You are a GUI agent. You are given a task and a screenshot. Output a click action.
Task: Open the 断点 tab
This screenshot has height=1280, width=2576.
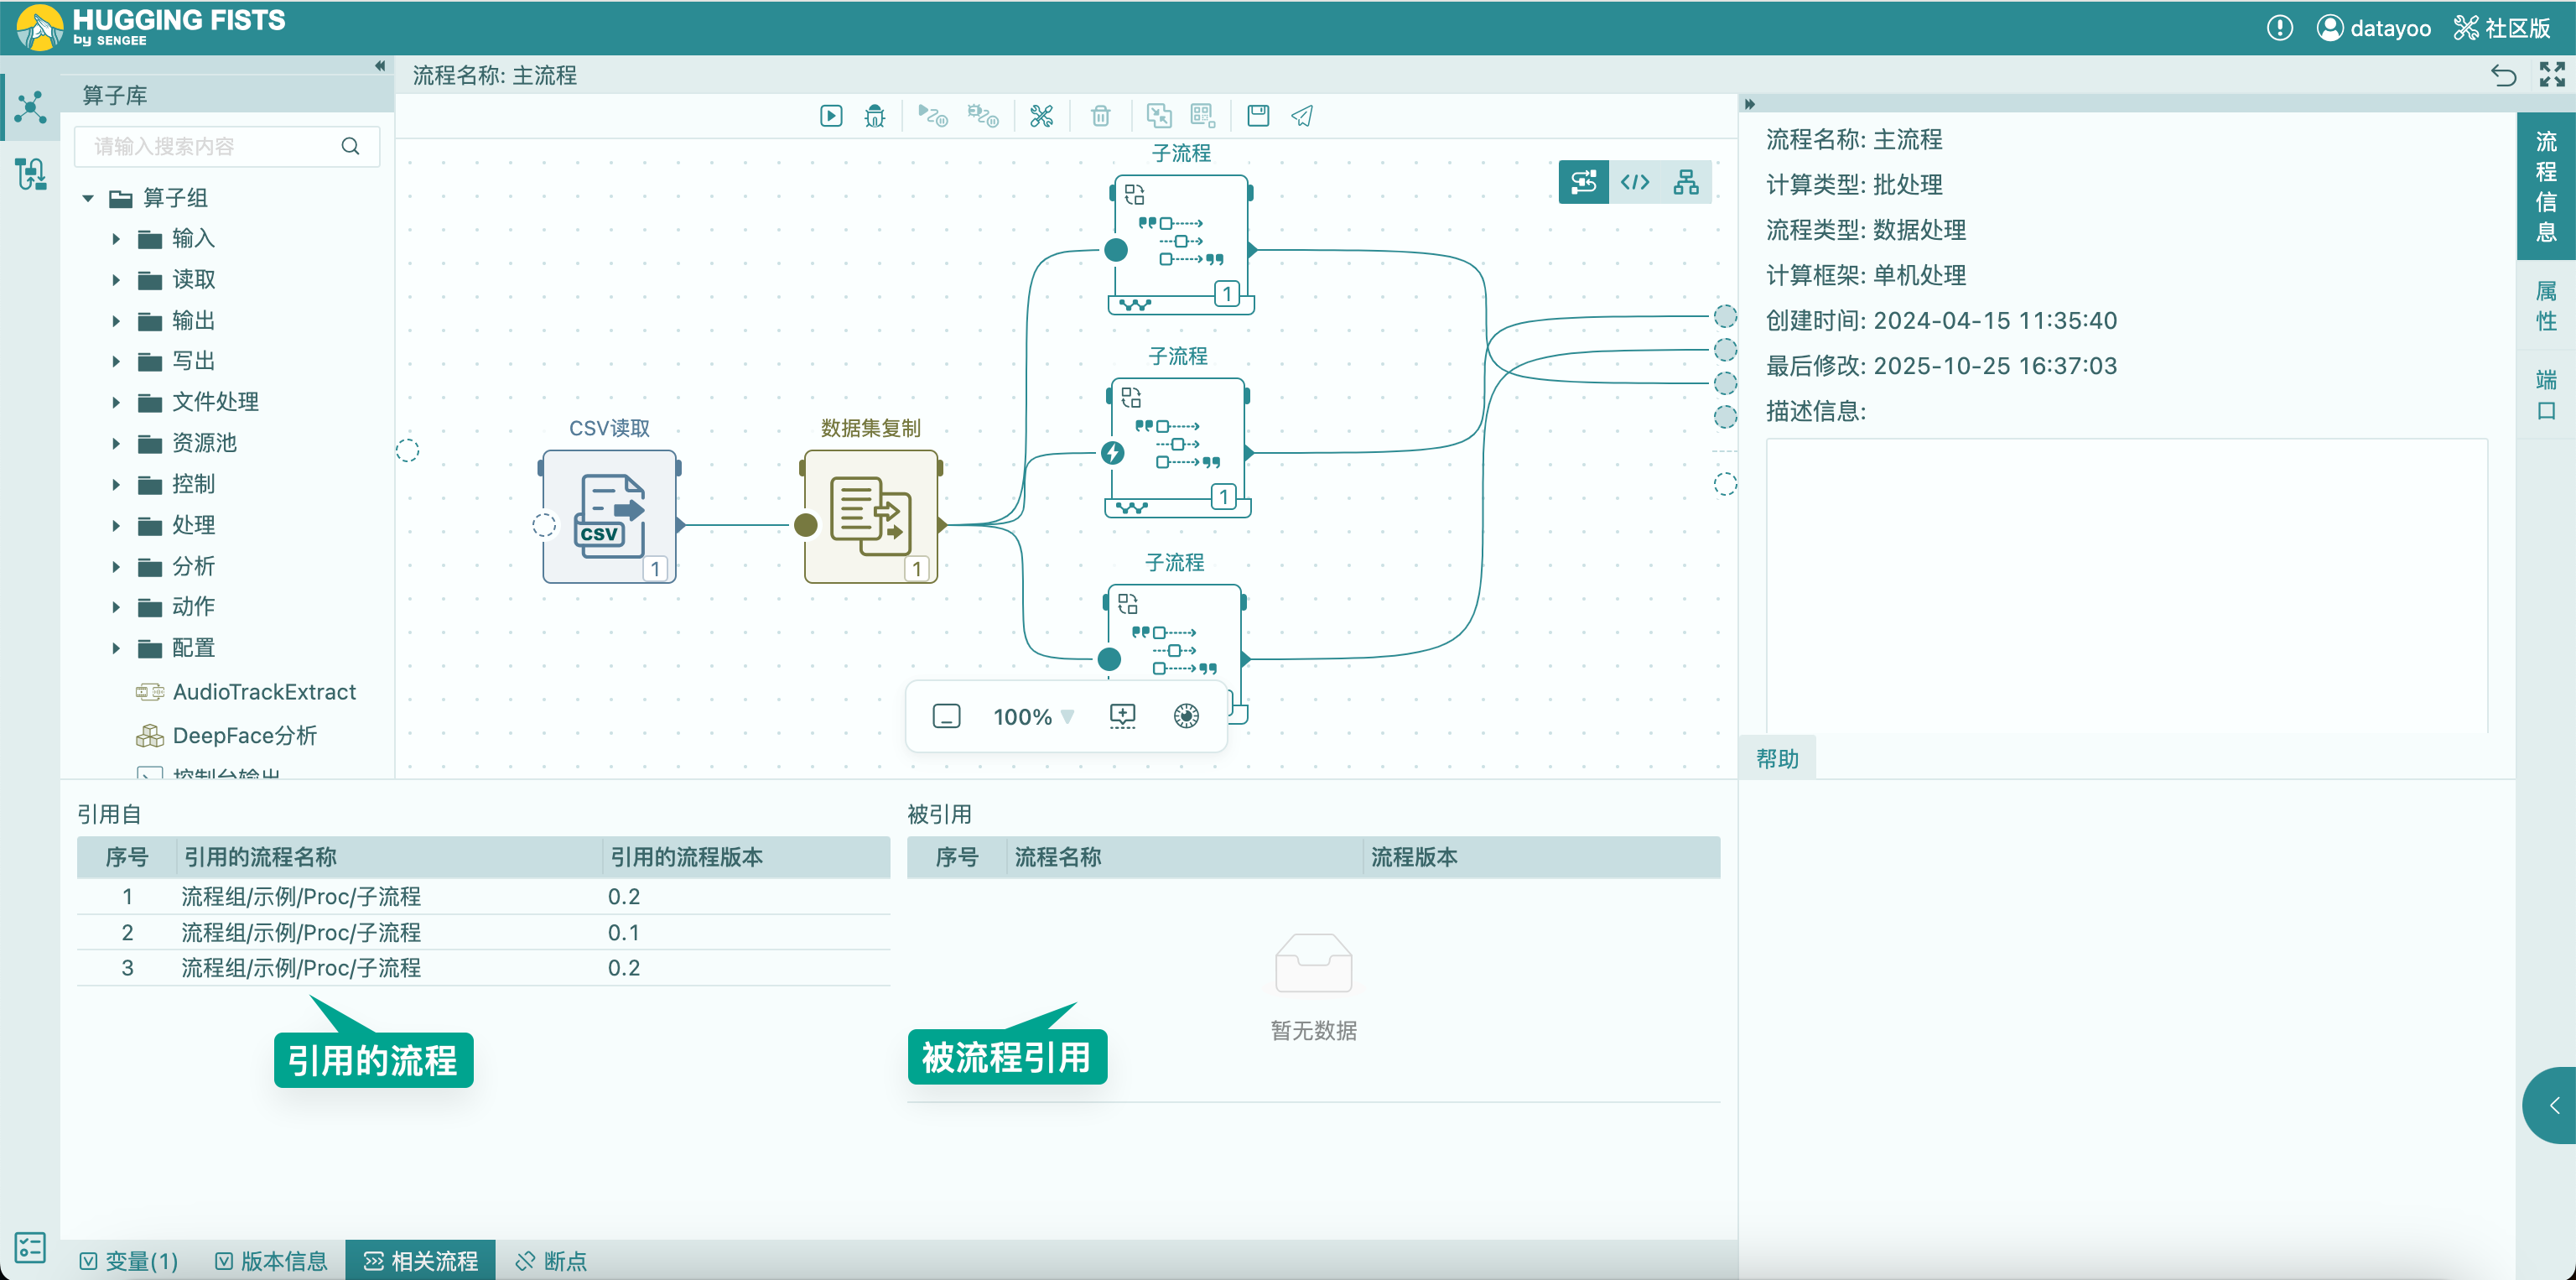pos(552,1261)
